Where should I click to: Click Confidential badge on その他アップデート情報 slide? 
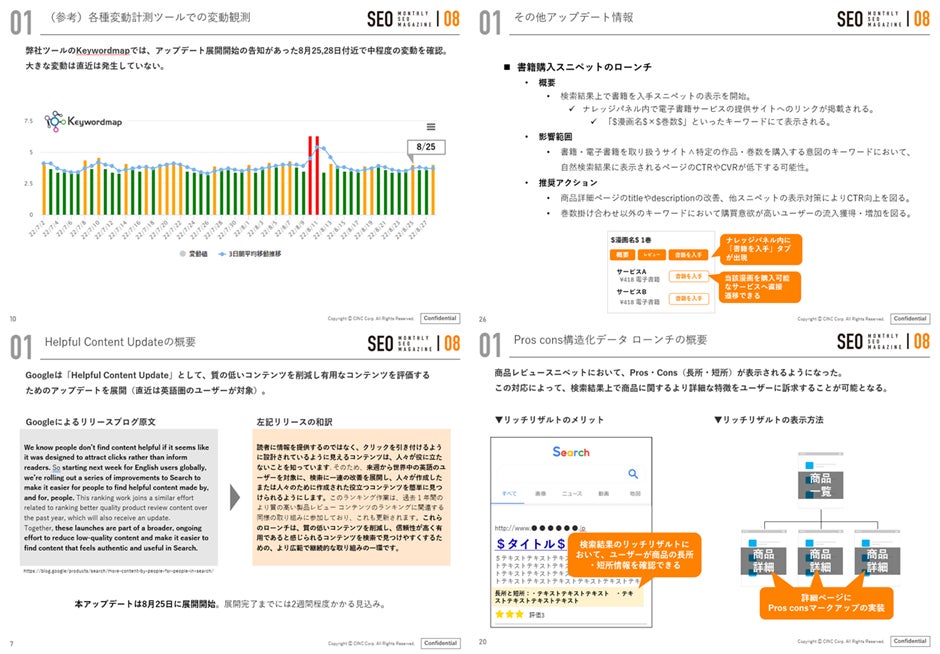[910, 318]
